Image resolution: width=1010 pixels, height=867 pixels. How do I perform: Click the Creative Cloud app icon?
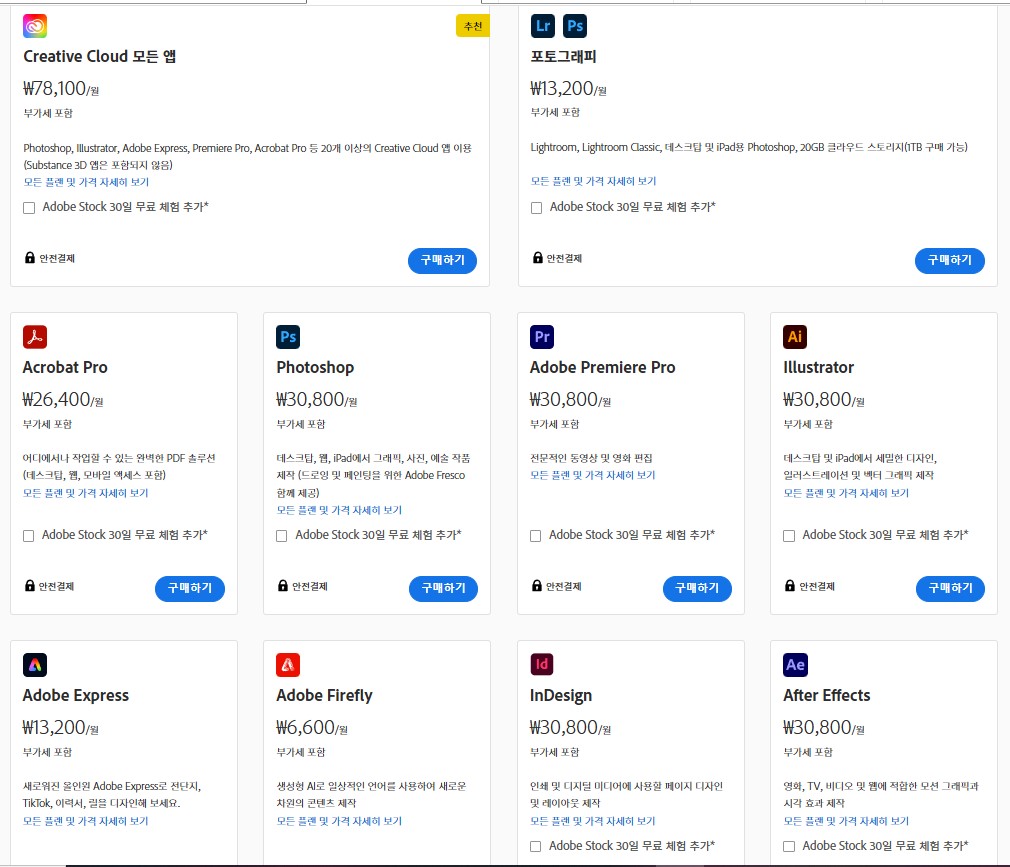pos(35,26)
